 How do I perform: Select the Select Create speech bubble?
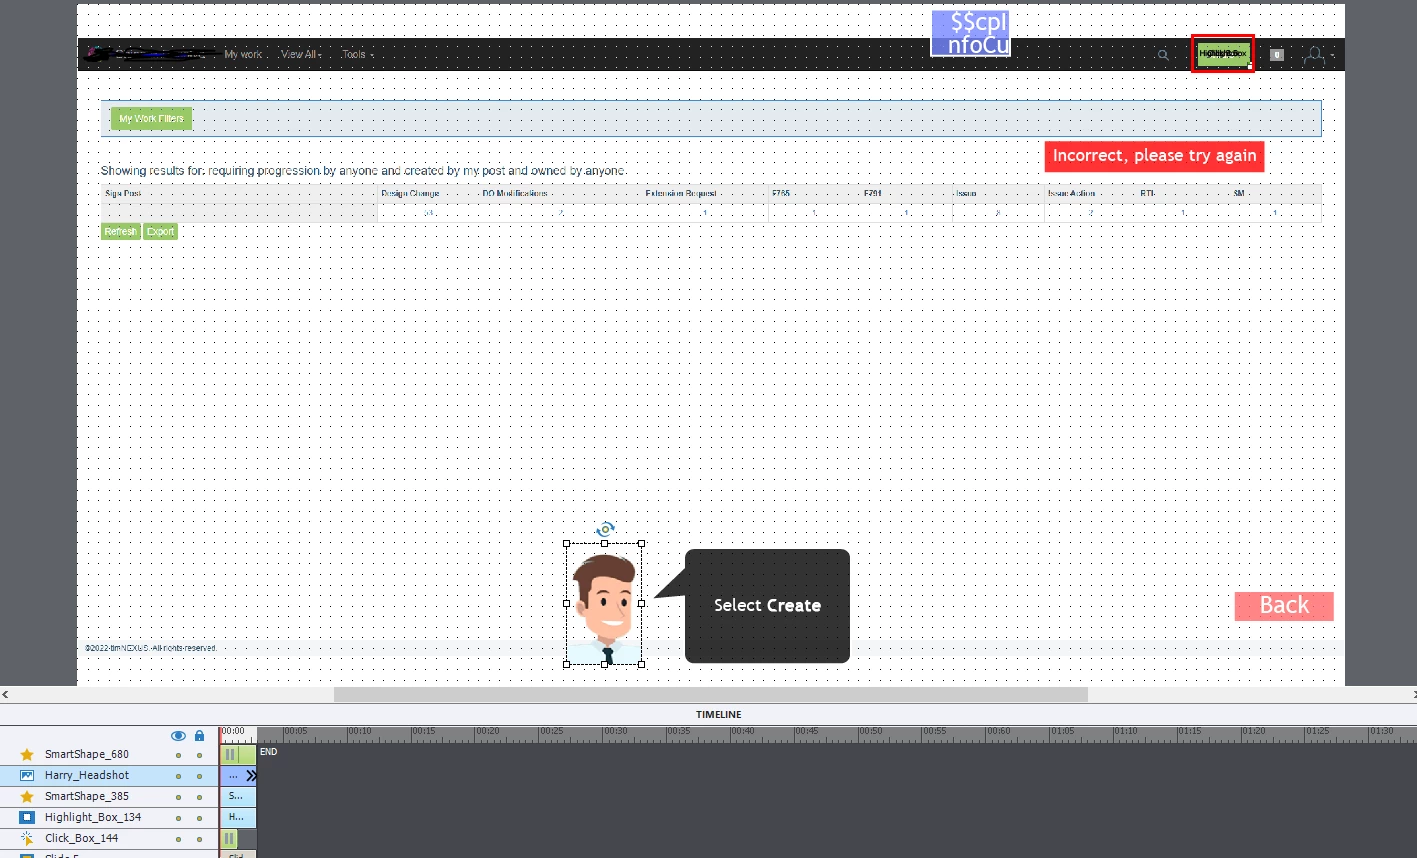click(x=767, y=605)
